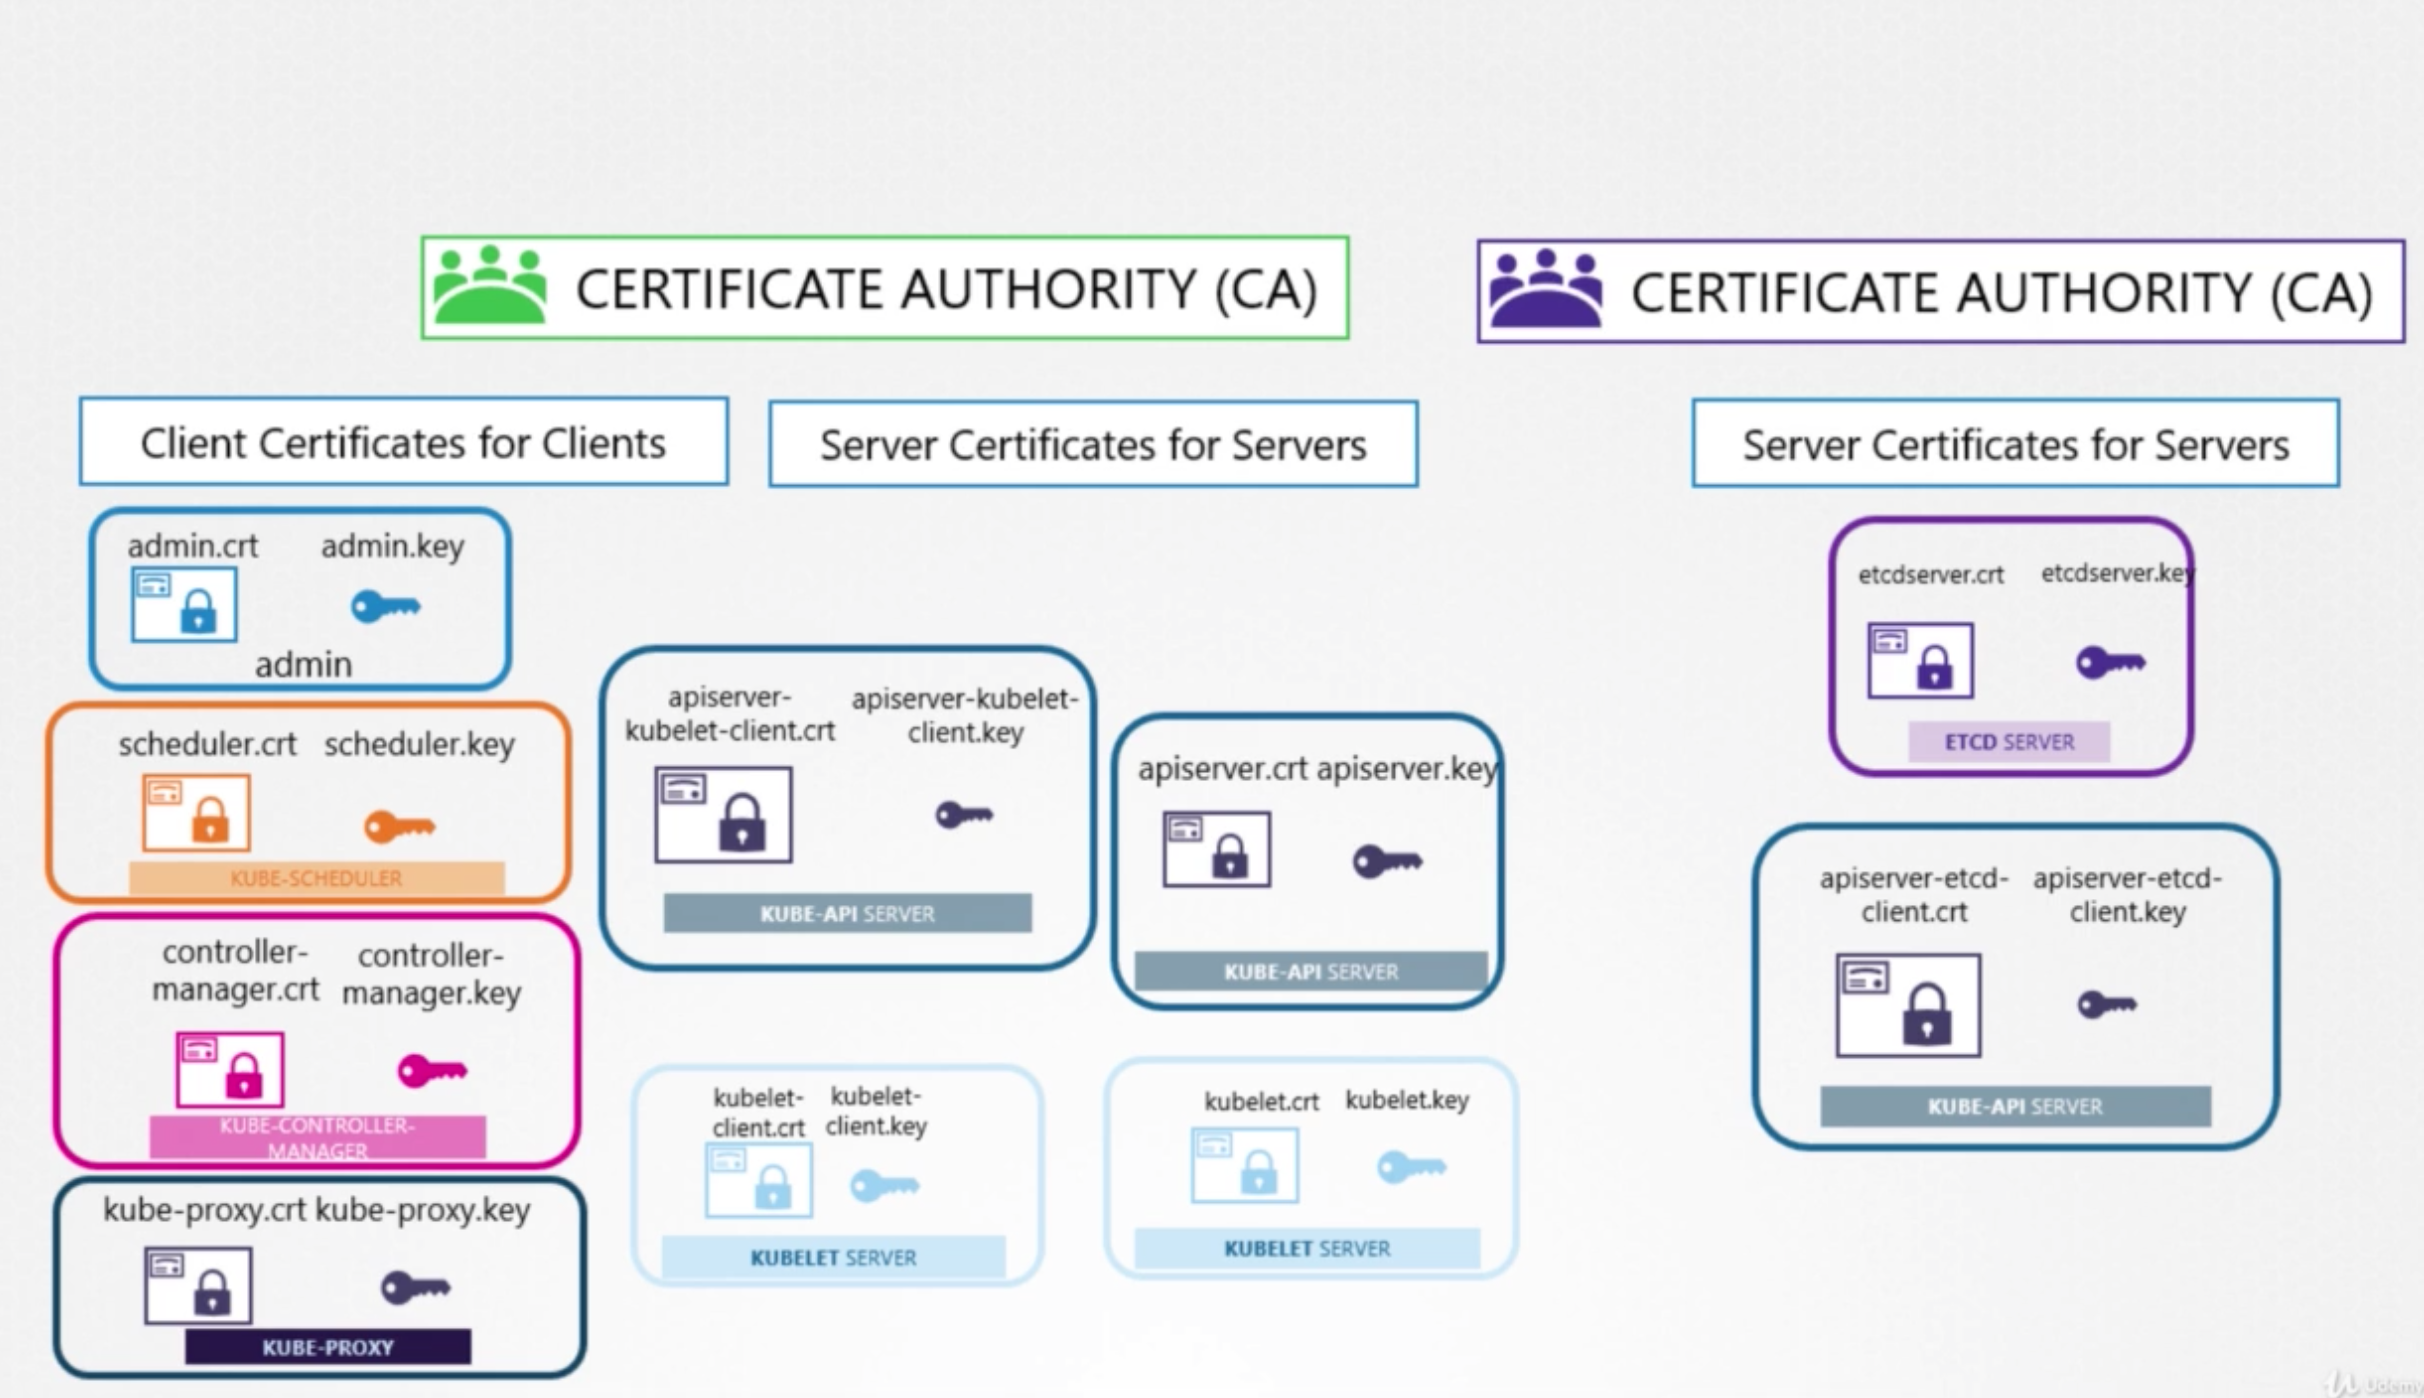Click the etcdserver.key purple key icon
Viewport: 2424px width, 1398px height.
(x=2110, y=662)
